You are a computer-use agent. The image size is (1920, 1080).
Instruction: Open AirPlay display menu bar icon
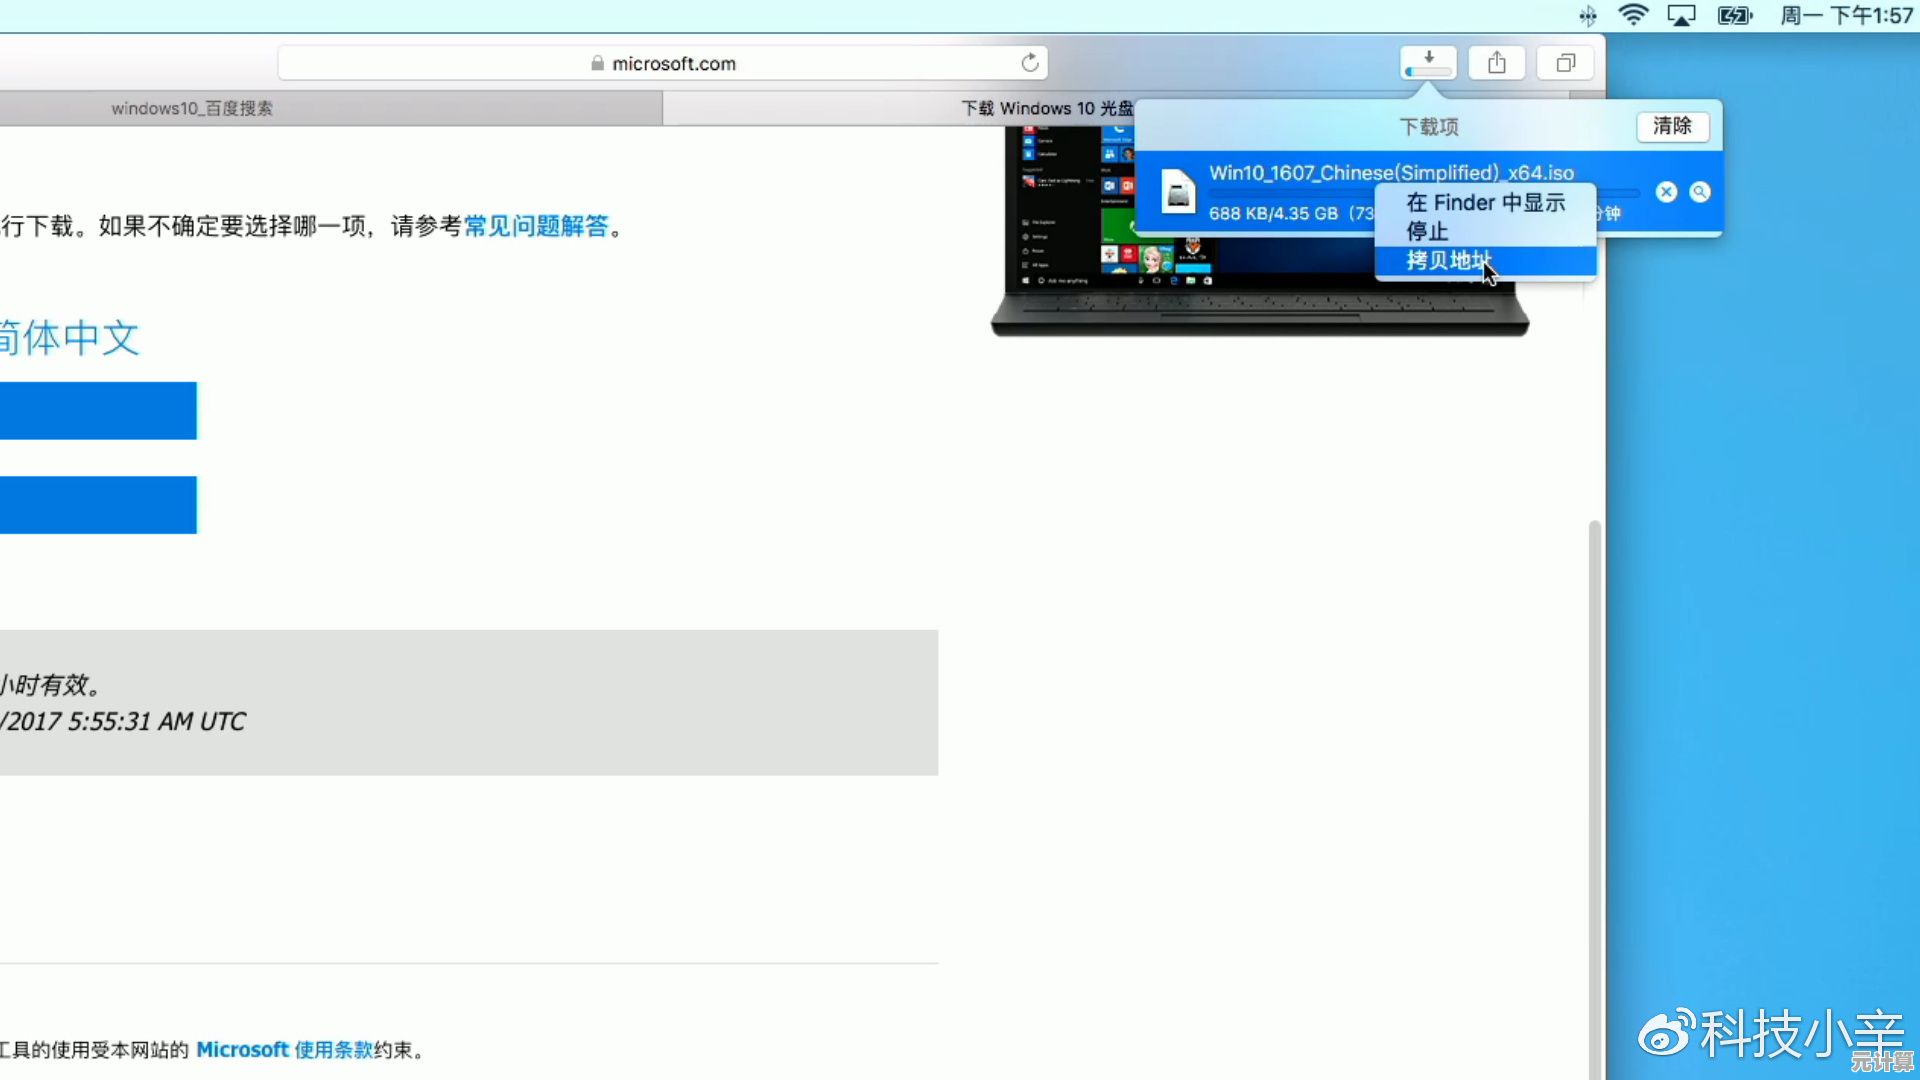pos(1681,15)
